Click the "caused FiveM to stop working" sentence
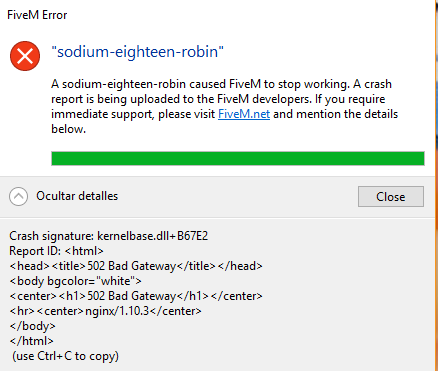 click(x=269, y=84)
